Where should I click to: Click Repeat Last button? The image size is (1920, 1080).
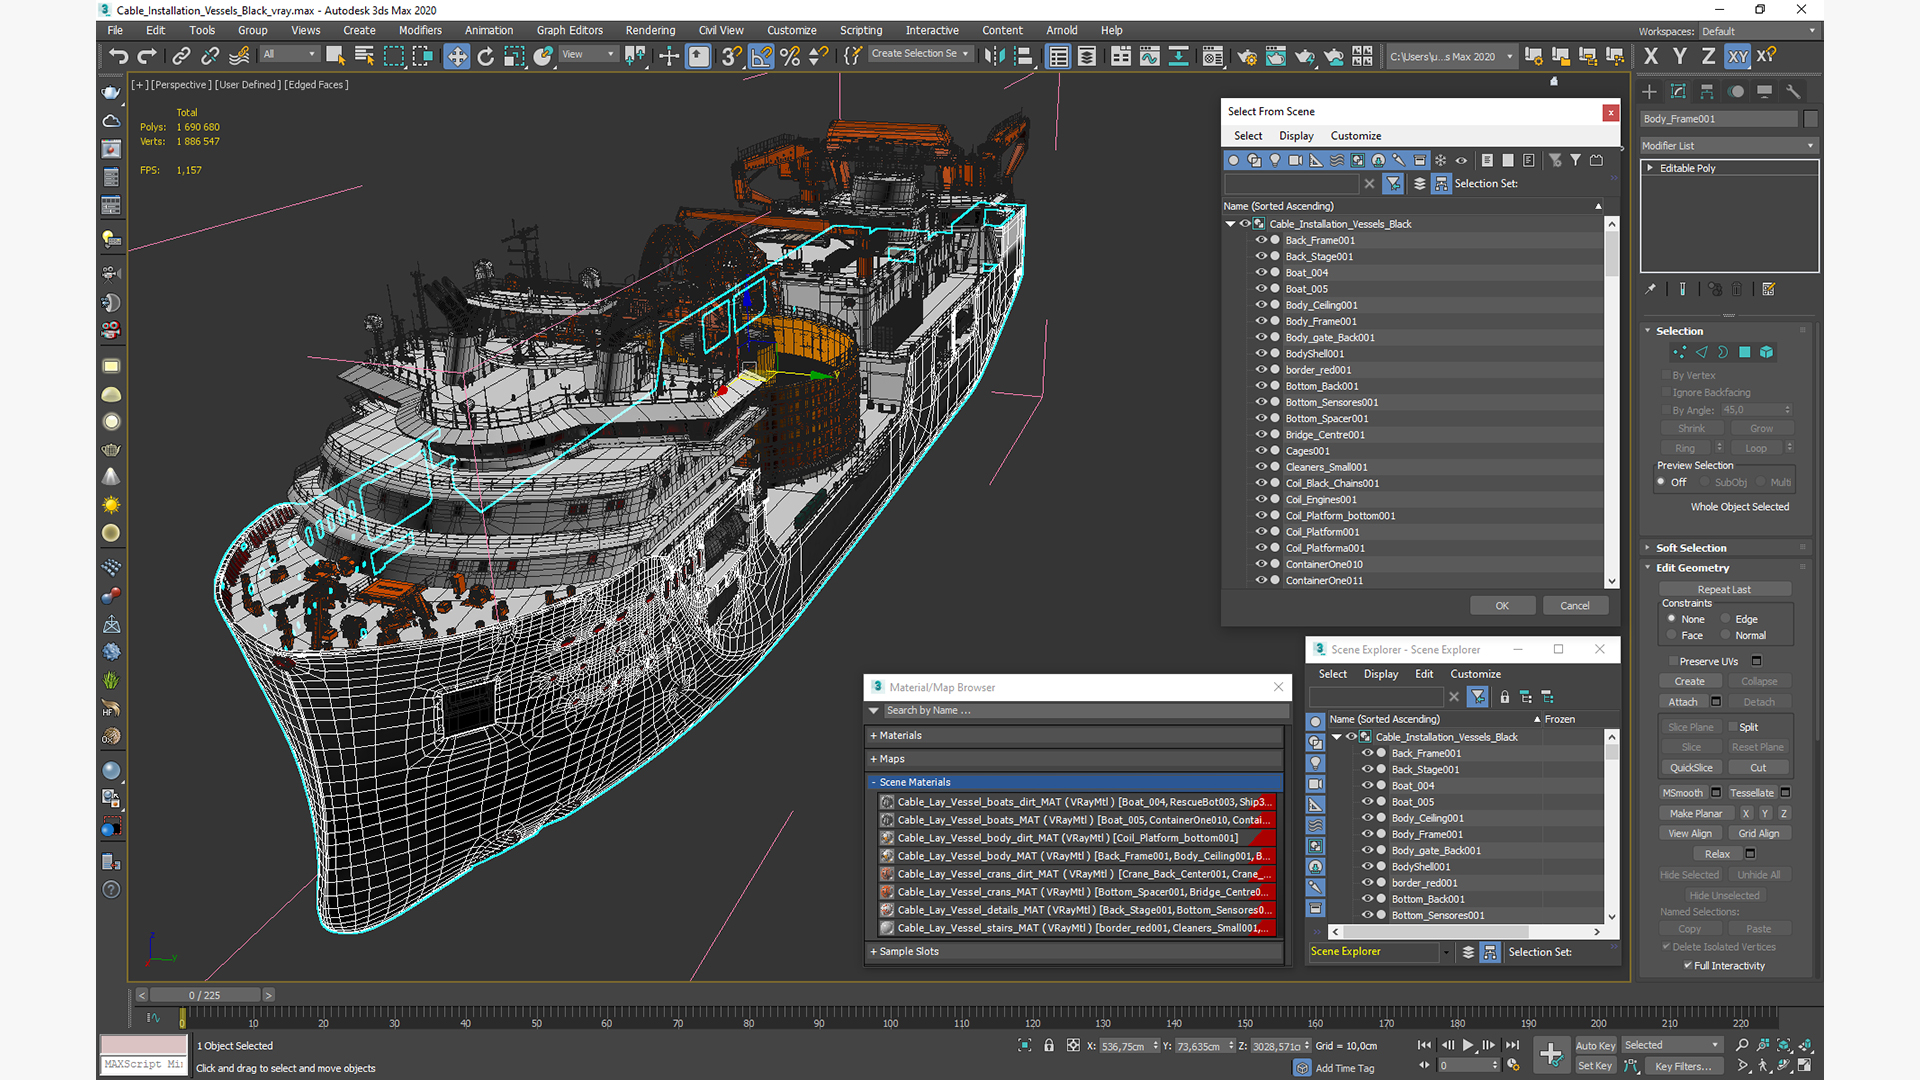1724,590
